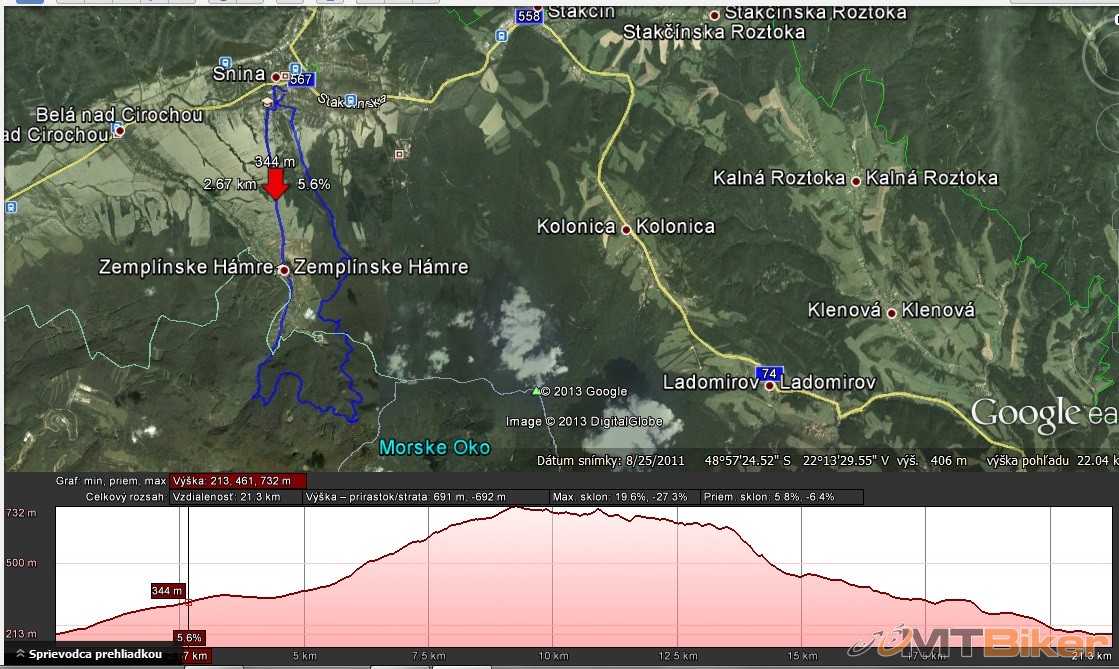Click the road 558 shield icon

(x=529, y=16)
